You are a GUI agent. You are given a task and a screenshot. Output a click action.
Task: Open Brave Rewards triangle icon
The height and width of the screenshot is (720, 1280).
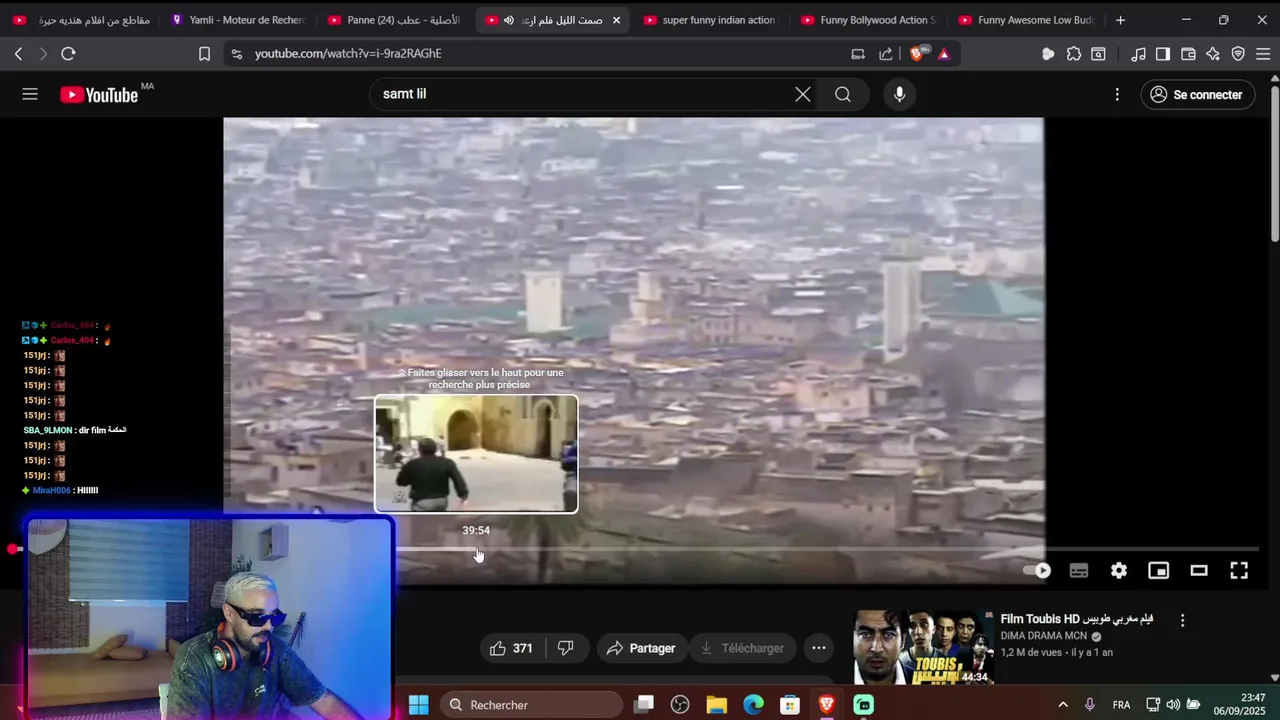(x=943, y=54)
